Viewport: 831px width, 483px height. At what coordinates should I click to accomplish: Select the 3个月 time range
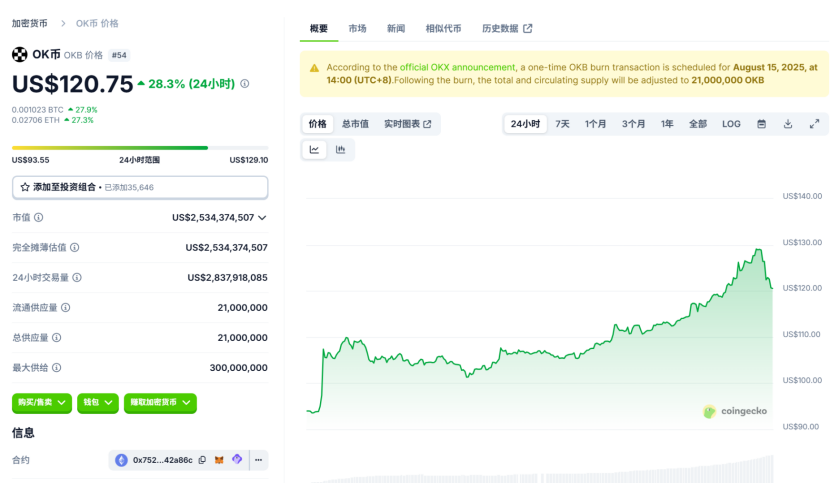pos(633,124)
